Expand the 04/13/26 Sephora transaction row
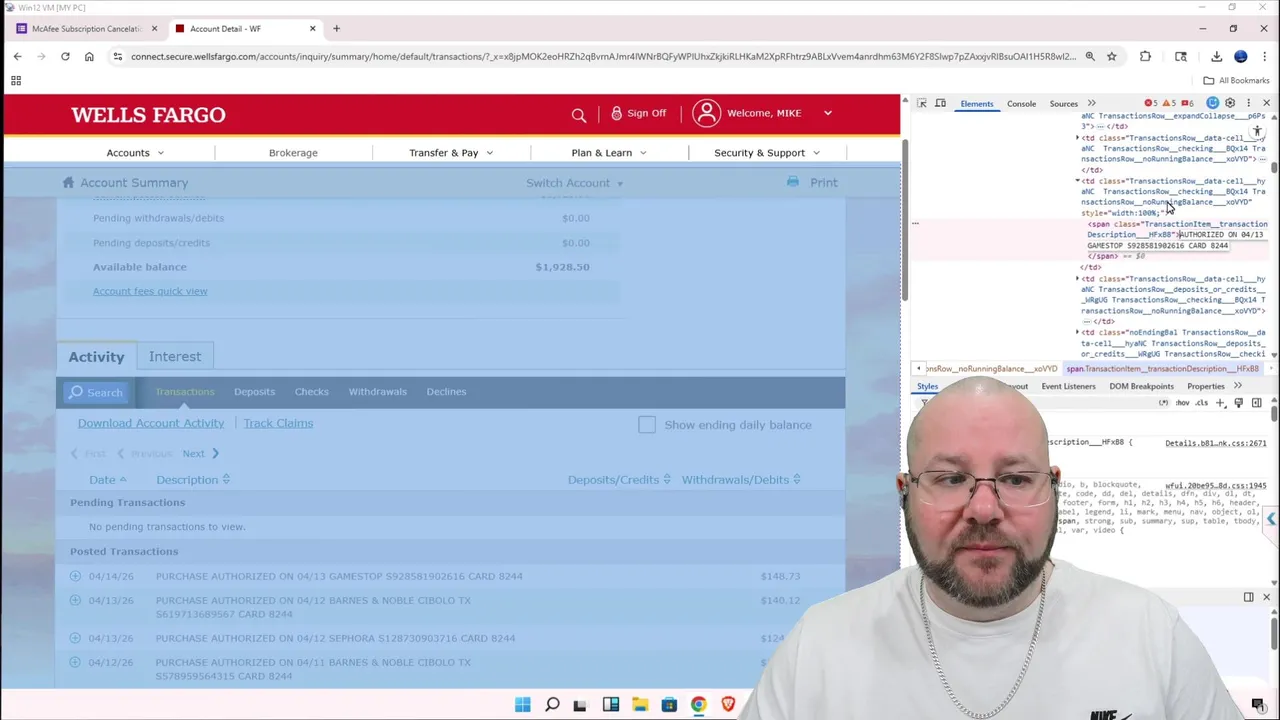This screenshot has height=720, width=1280. pos(75,638)
